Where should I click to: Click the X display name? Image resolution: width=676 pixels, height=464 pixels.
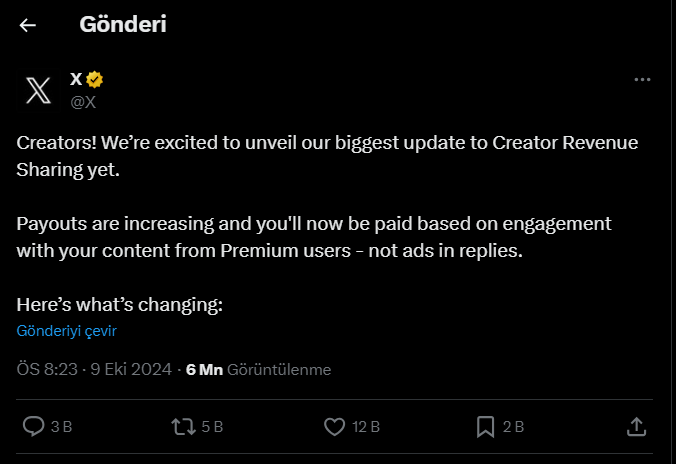point(76,79)
